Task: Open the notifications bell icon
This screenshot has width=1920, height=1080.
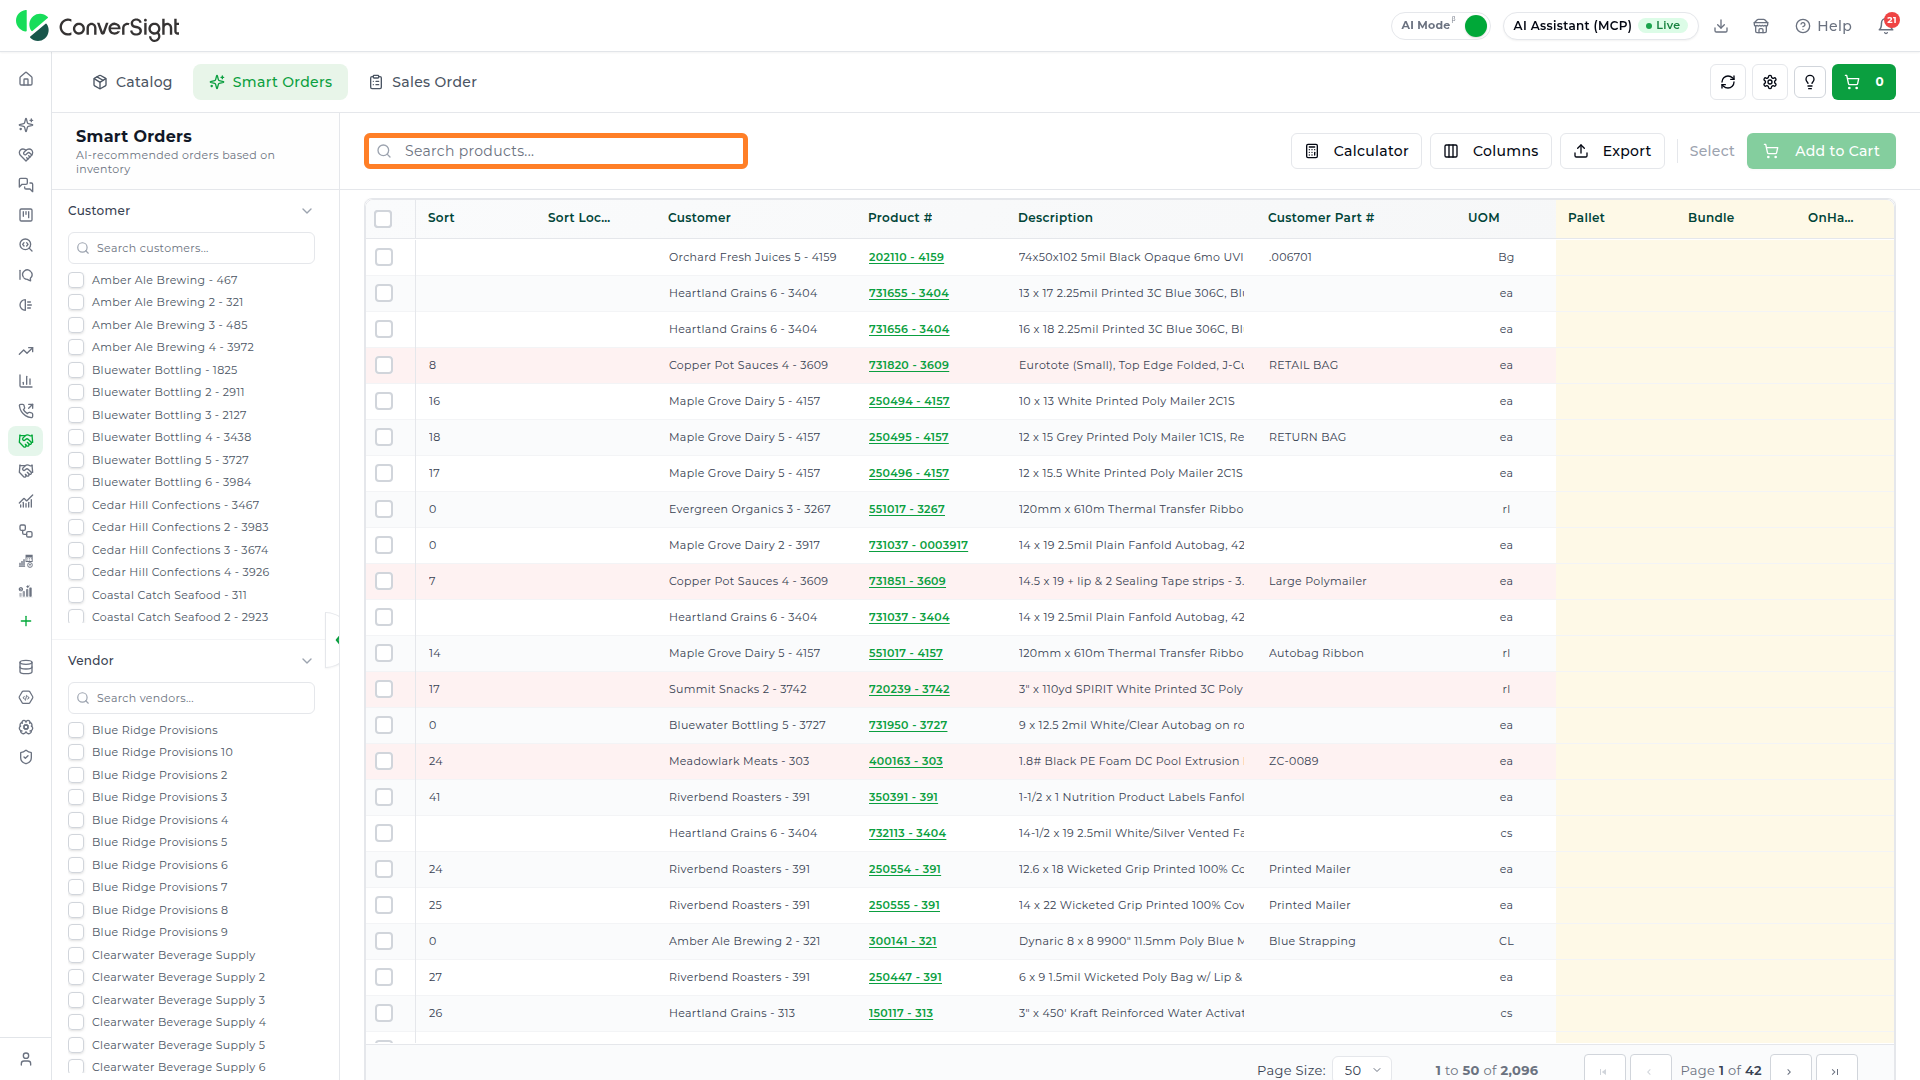Action: [x=1886, y=26]
